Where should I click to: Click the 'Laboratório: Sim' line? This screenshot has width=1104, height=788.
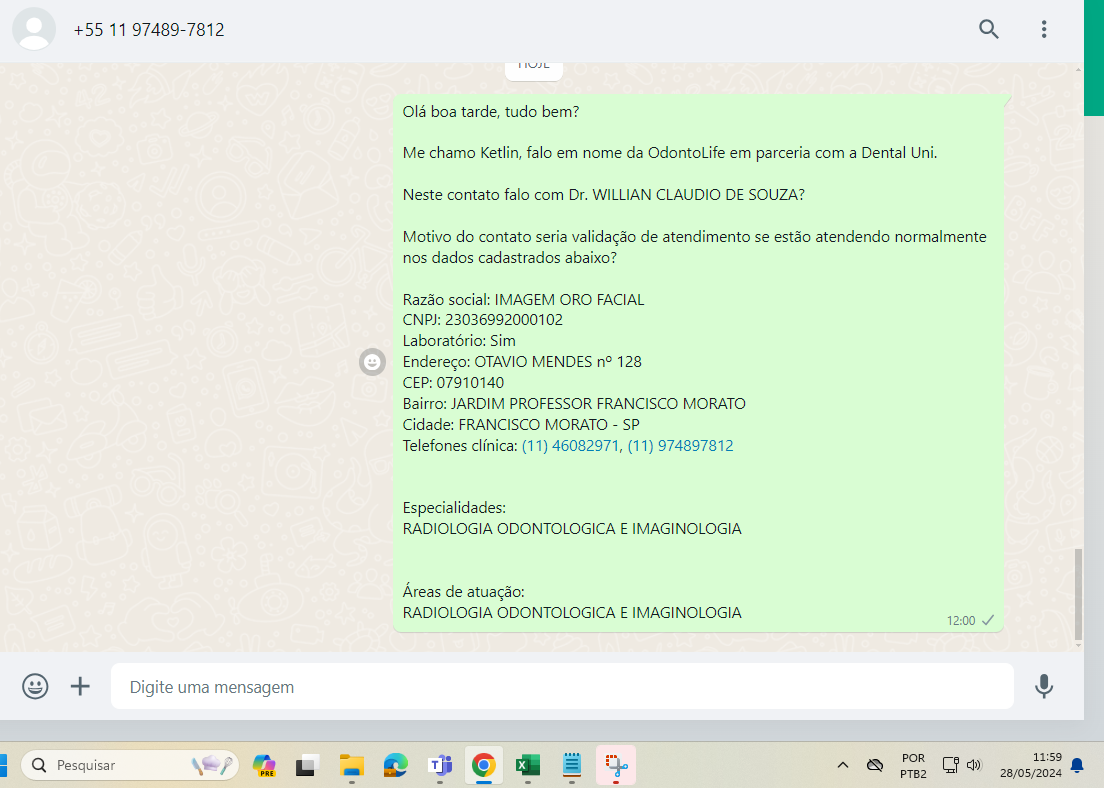[458, 341]
